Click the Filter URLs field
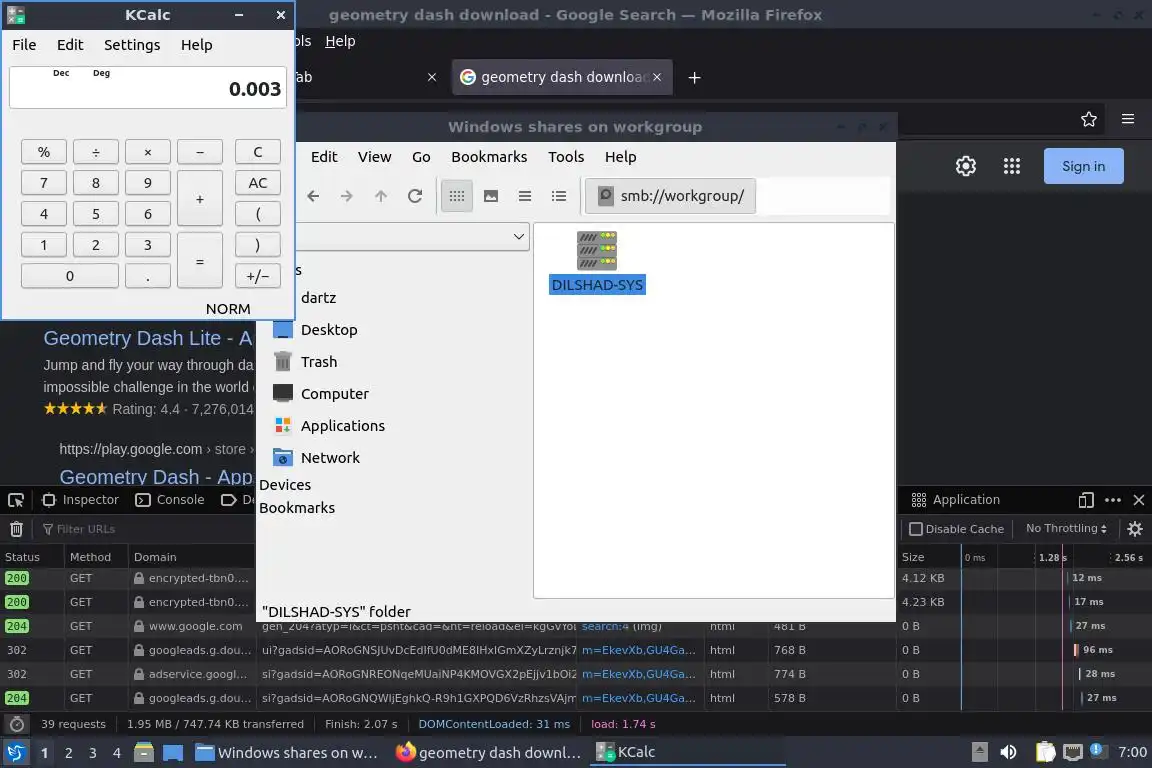 pos(86,529)
